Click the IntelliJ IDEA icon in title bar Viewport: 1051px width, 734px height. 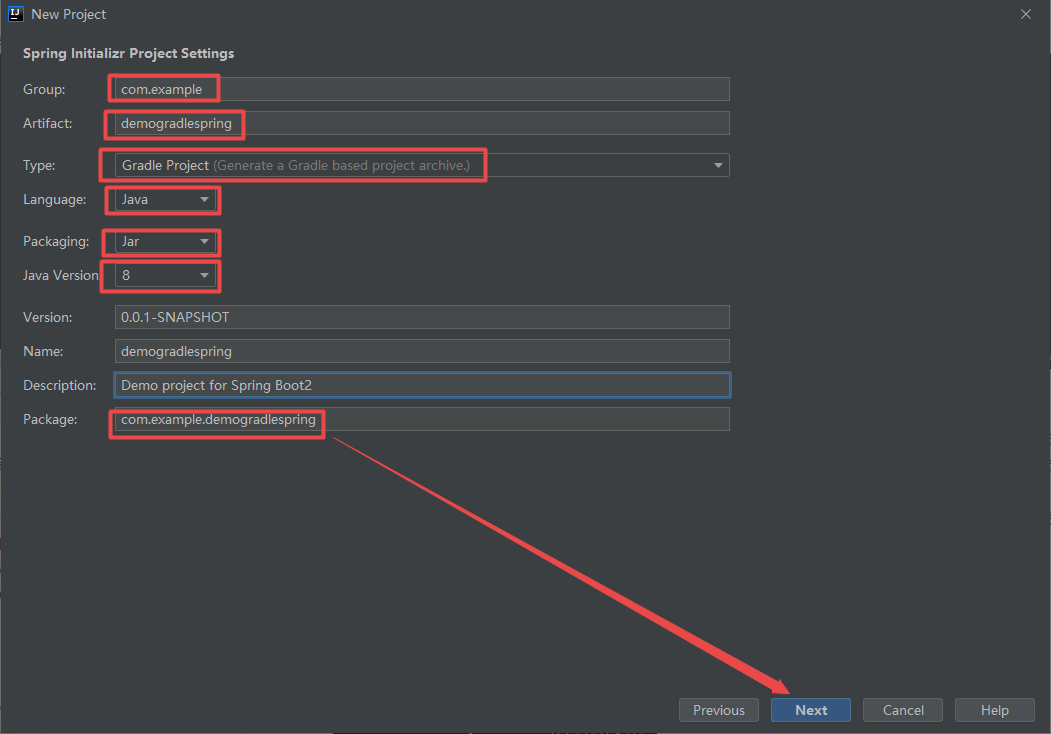coord(15,14)
